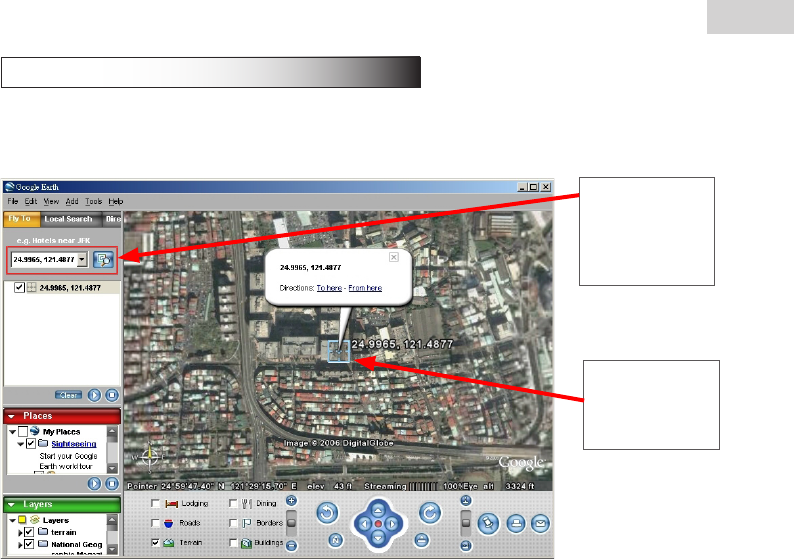The height and width of the screenshot is (559, 794).
Task: Expand the National Geographic layer node
Action: click(x=20, y=545)
